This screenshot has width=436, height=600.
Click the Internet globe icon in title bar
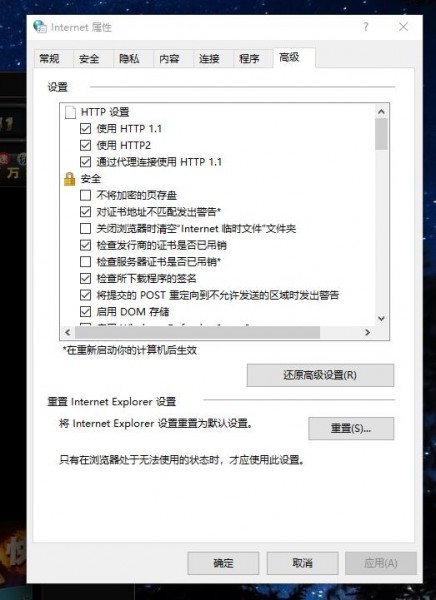[39, 26]
